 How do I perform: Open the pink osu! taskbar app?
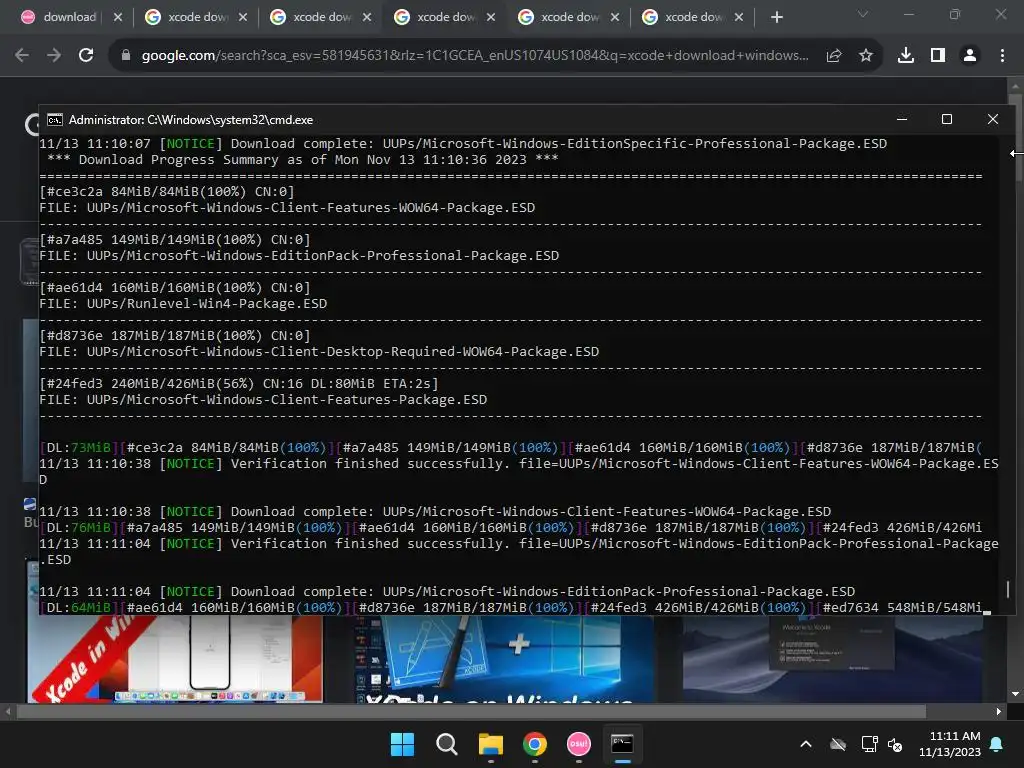[579, 744]
